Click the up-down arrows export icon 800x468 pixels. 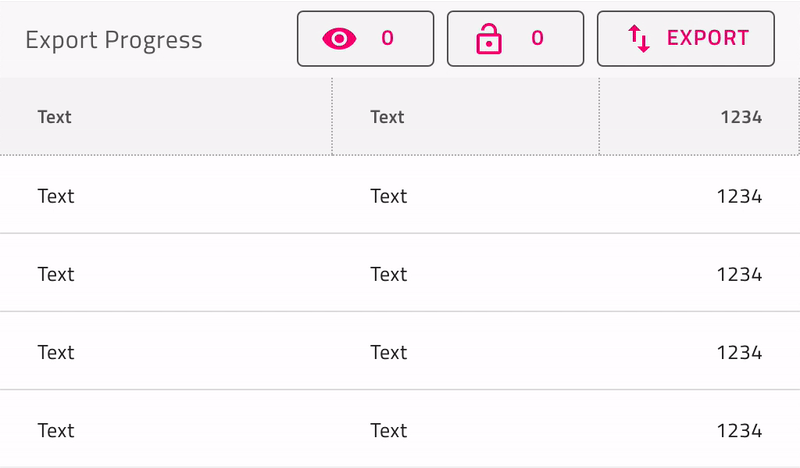[x=639, y=39]
